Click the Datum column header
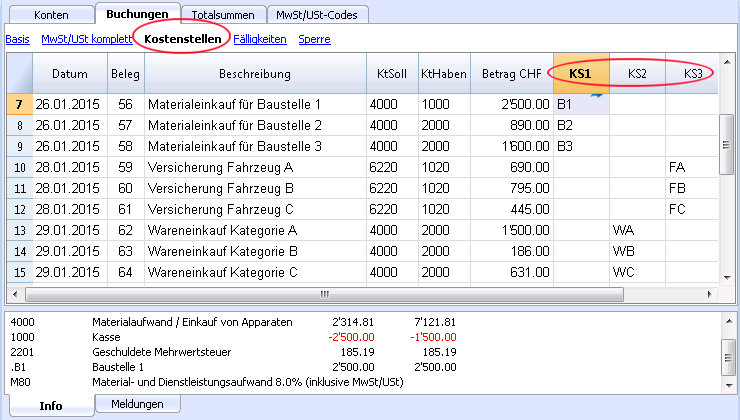This screenshot has width=740, height=420. tap(70, 74)
